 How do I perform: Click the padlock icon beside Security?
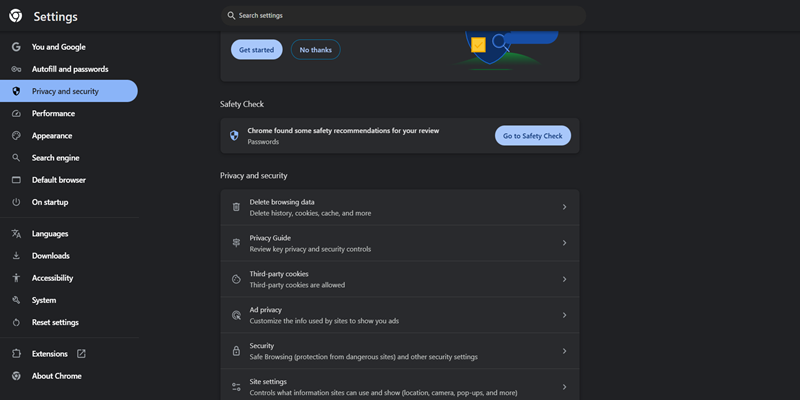pos(236,351)
